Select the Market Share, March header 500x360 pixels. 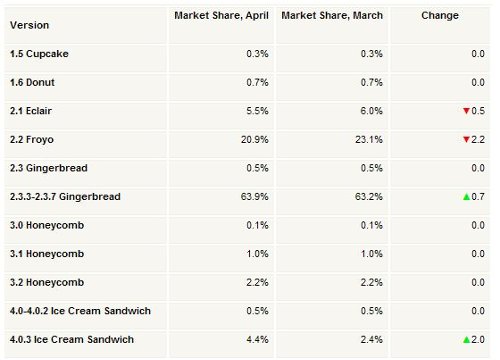[332, 15]
